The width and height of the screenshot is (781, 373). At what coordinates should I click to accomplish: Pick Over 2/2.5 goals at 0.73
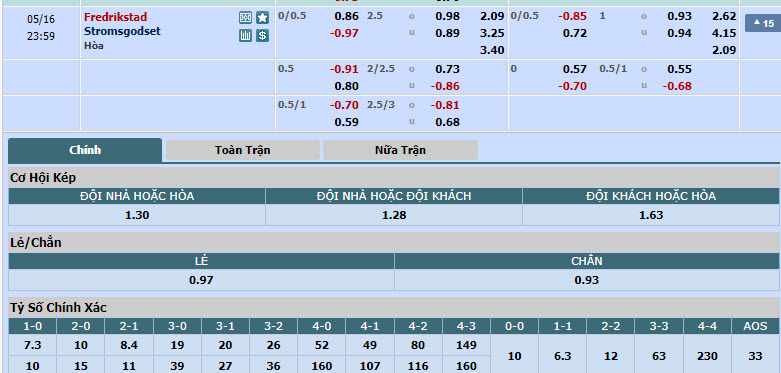point(447,69)
